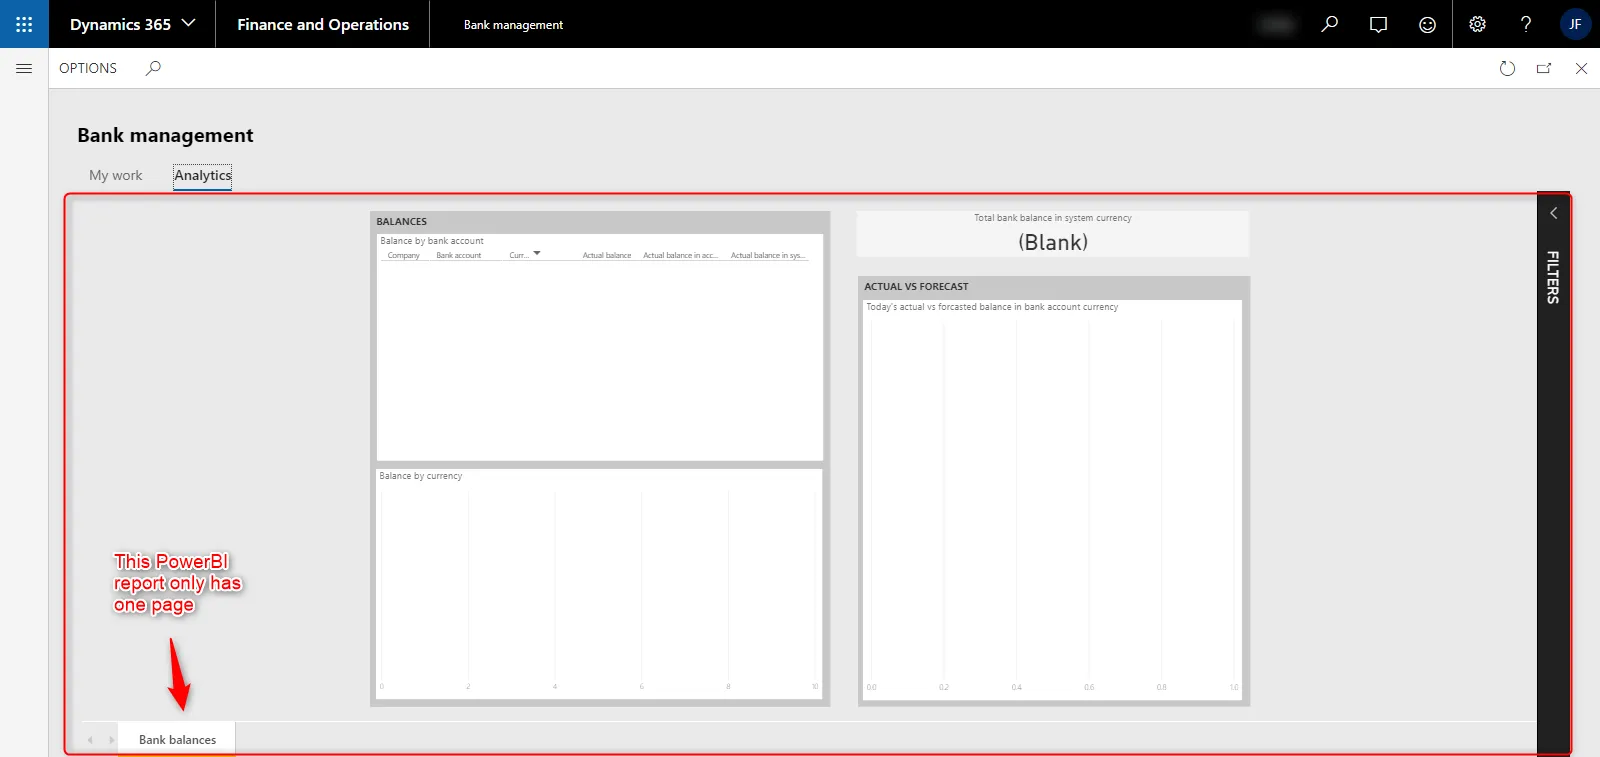This screenshot has width=1600, height=757.
Task: Open the JF user account avatar
Action: [1575, 24]
